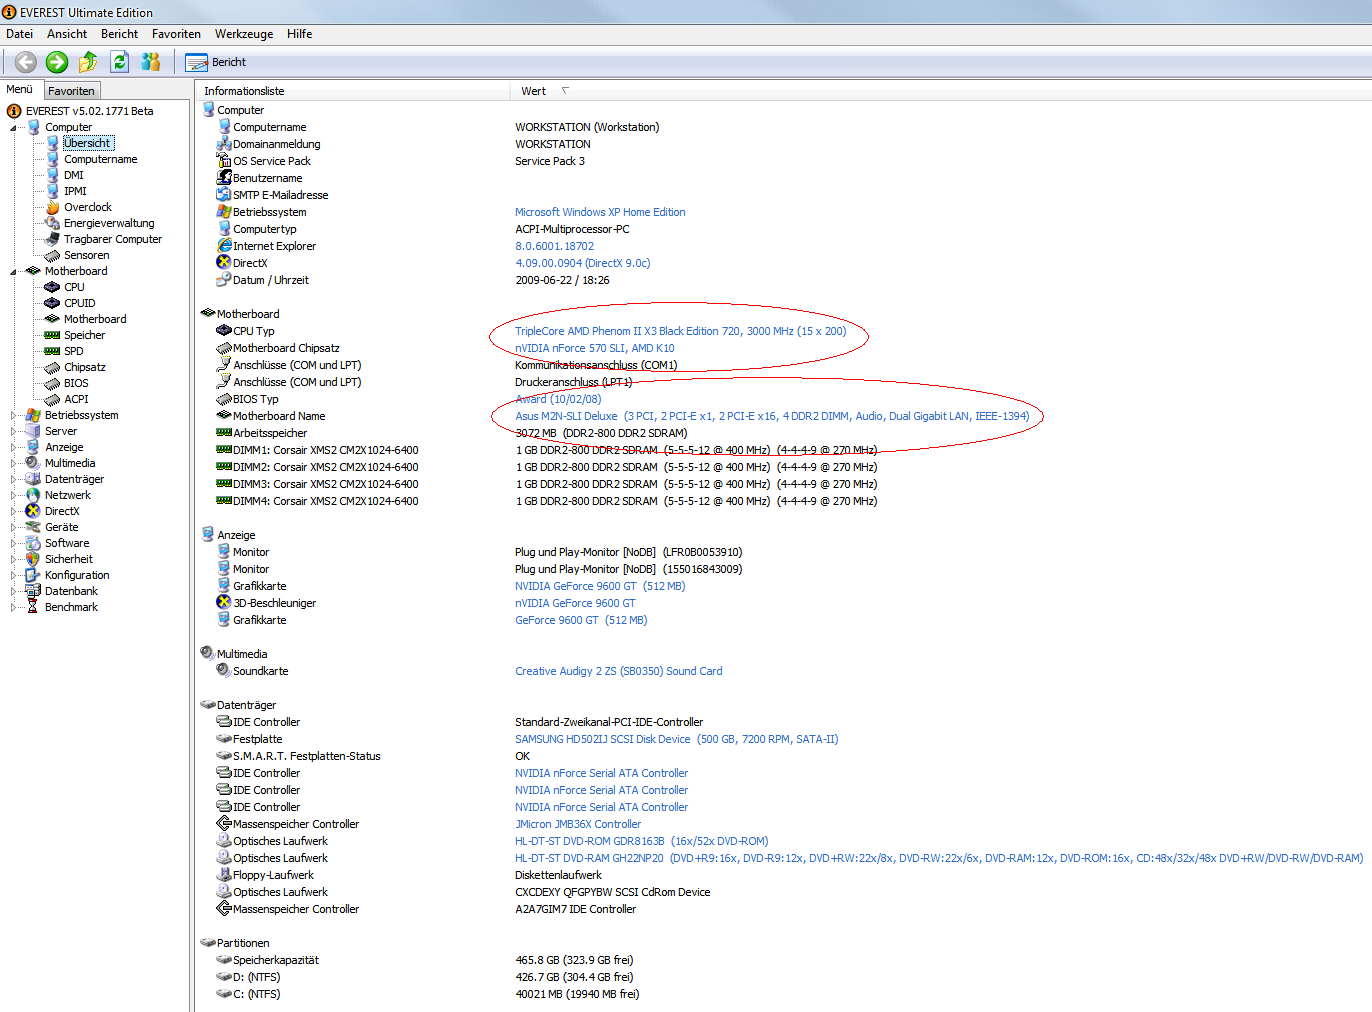Click the Up-level arrow toolbar icon
1372x1012 pixels.
(88, 62)
